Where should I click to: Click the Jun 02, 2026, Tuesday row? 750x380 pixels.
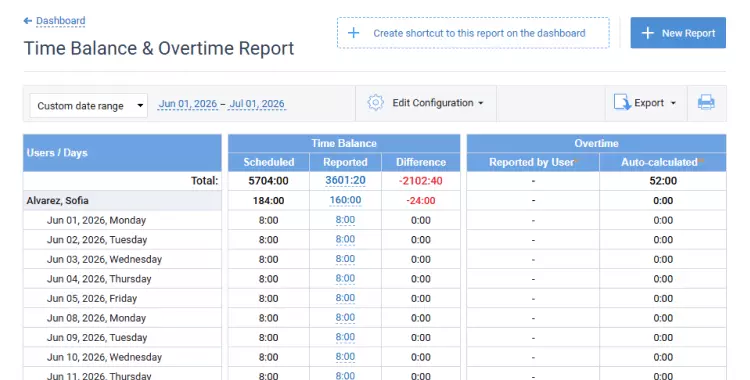pos(122,240)
